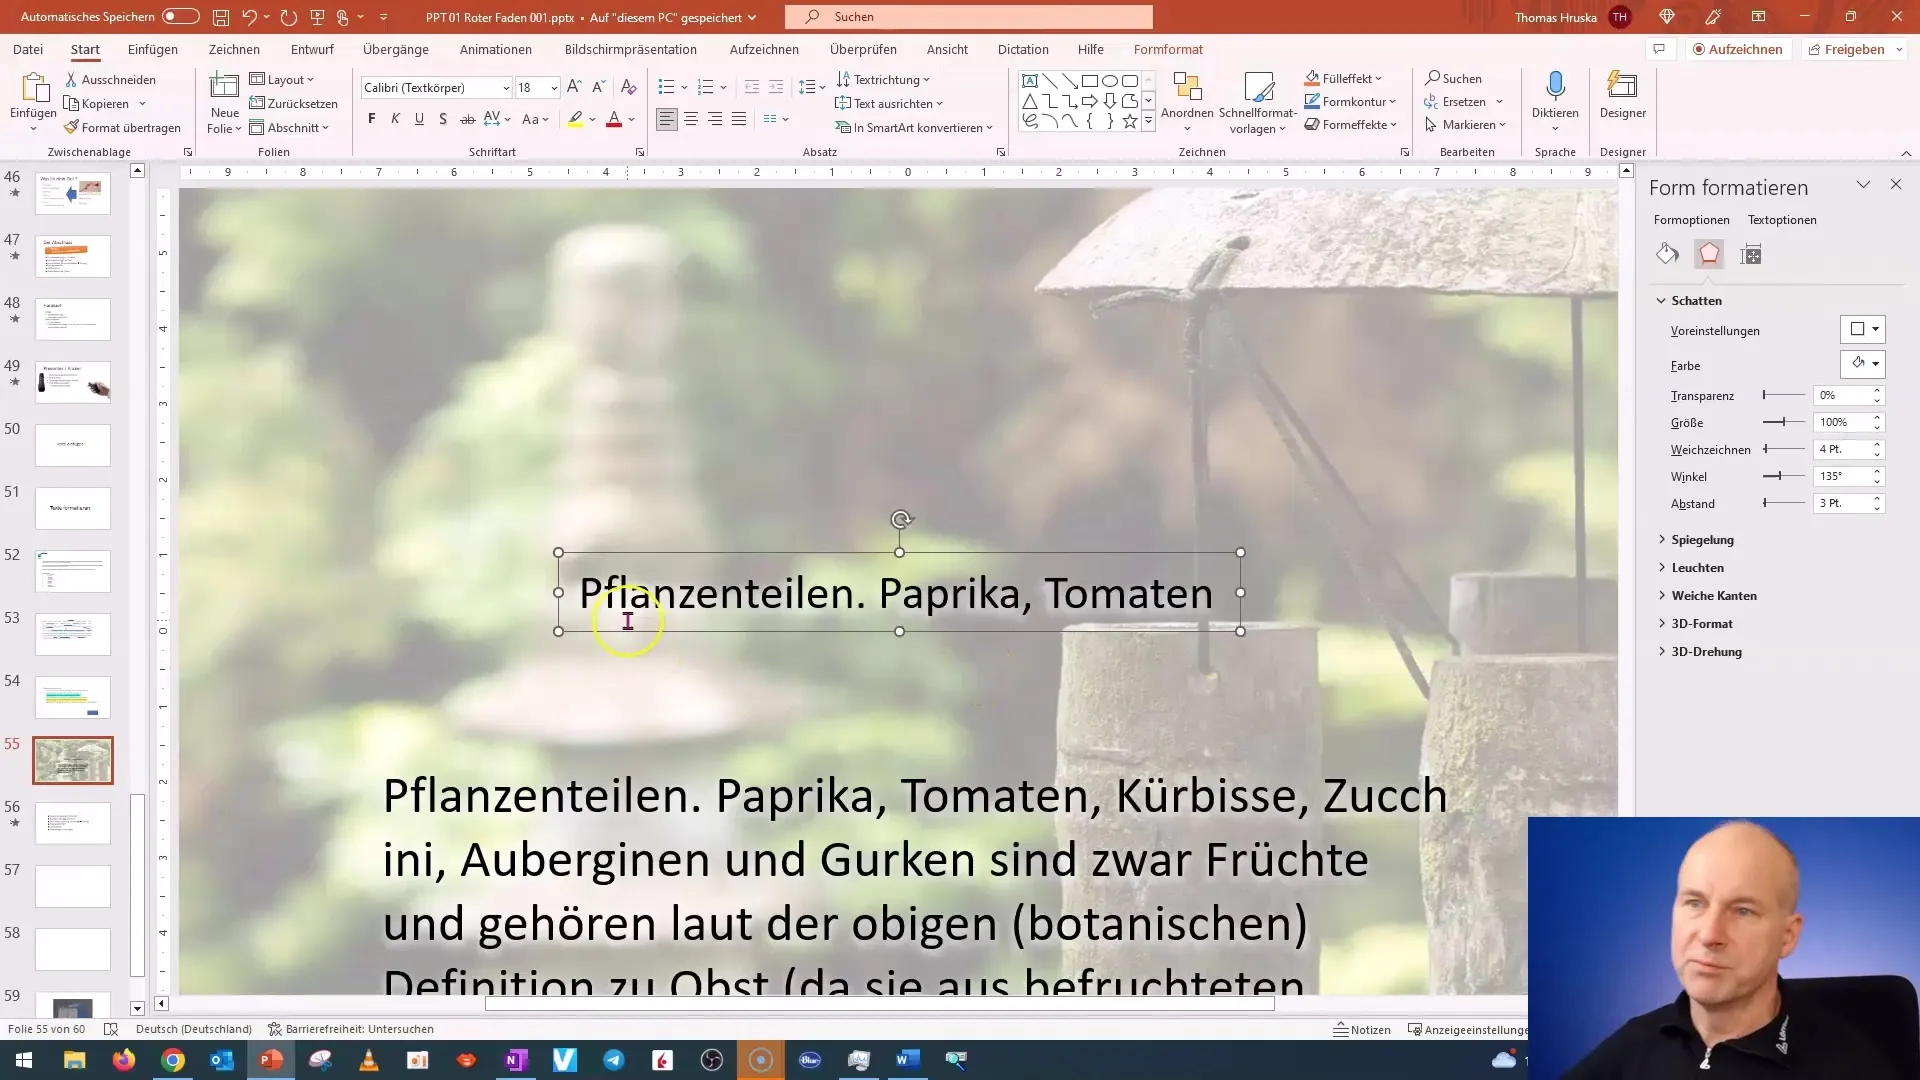Justify the paragraph text
This screenshot has height=1080, width=1920.
click(x=739, y=119)
